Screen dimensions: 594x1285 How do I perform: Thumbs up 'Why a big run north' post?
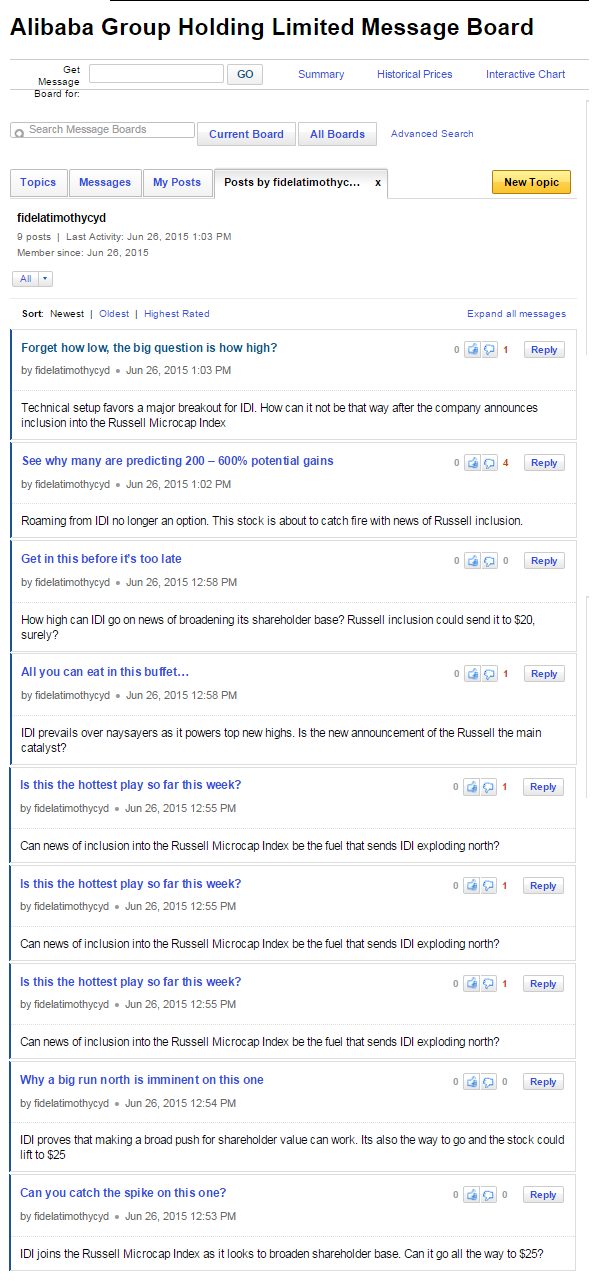click(x=472, y=1082)
